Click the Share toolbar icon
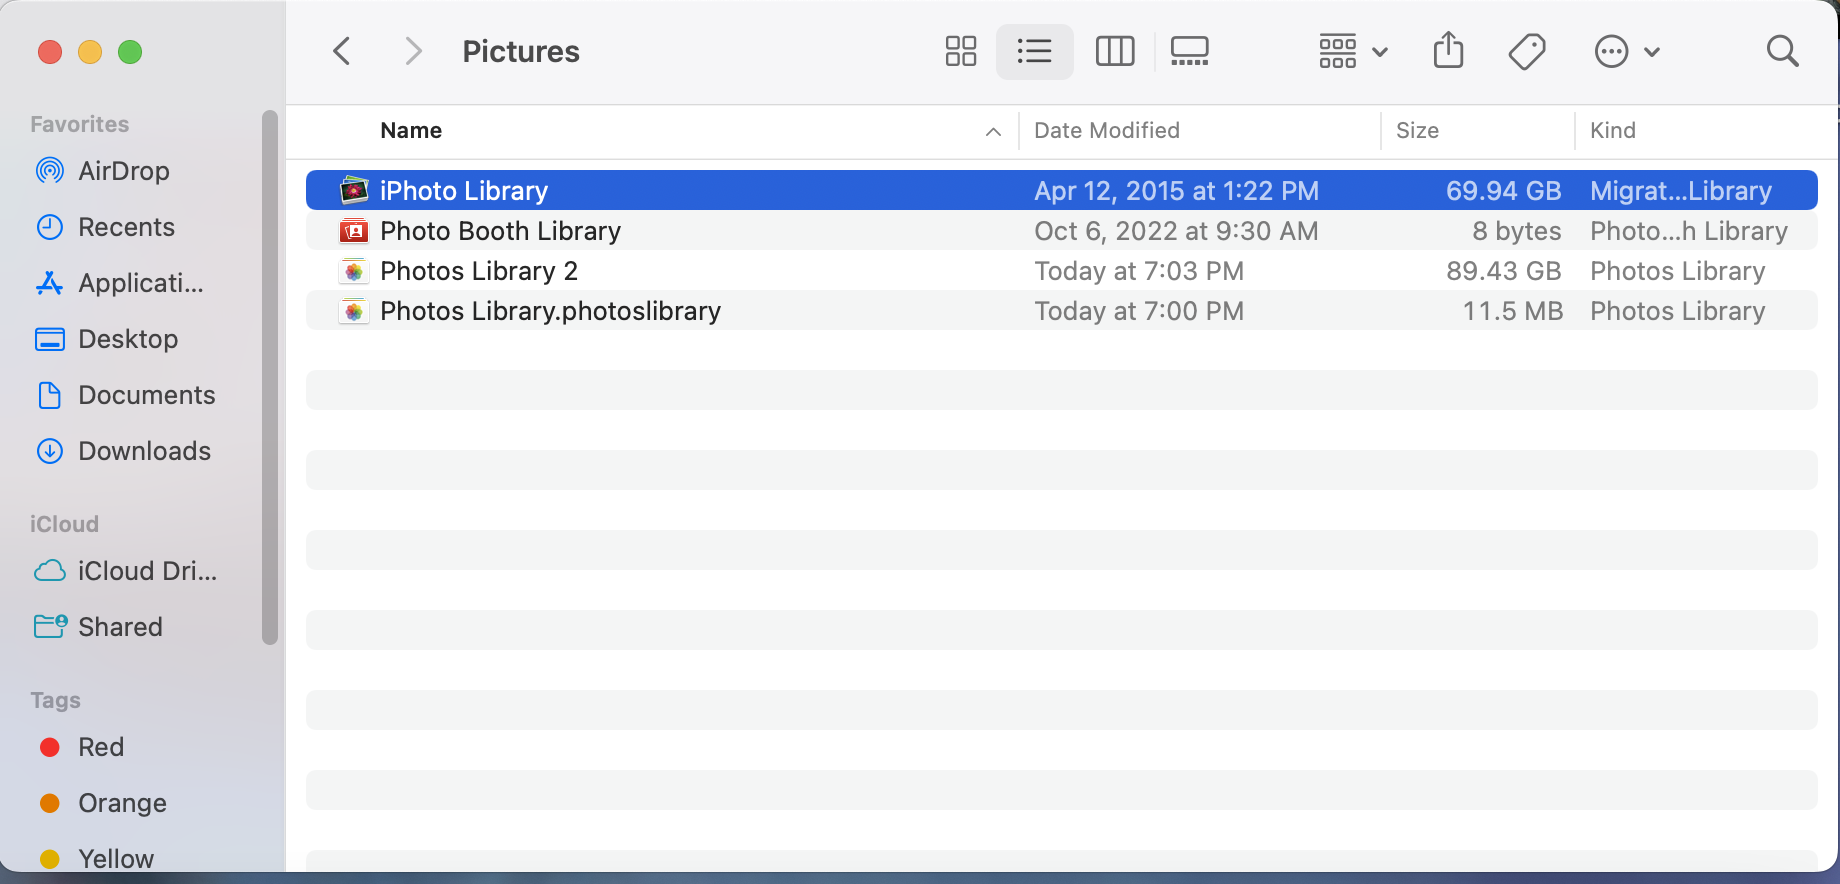 tap(1448, 51)
